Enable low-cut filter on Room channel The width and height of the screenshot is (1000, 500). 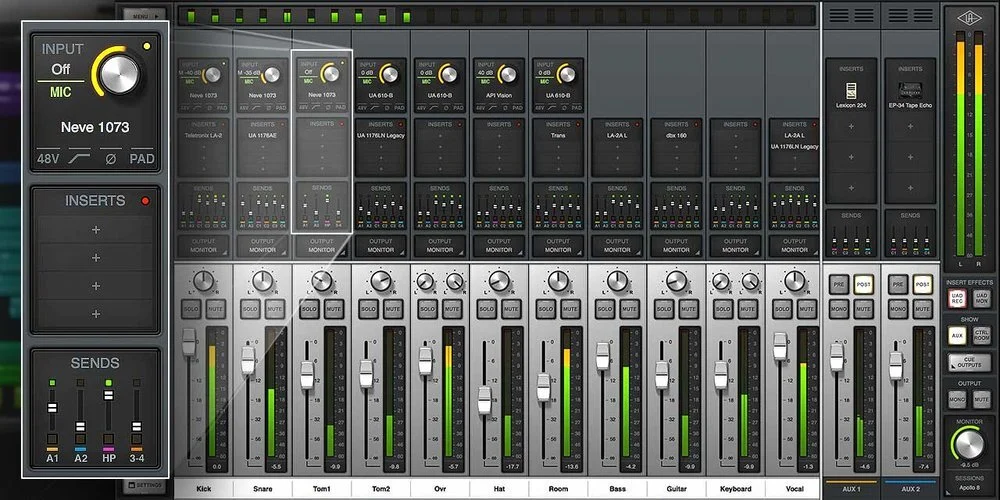[x=551, y=108]
